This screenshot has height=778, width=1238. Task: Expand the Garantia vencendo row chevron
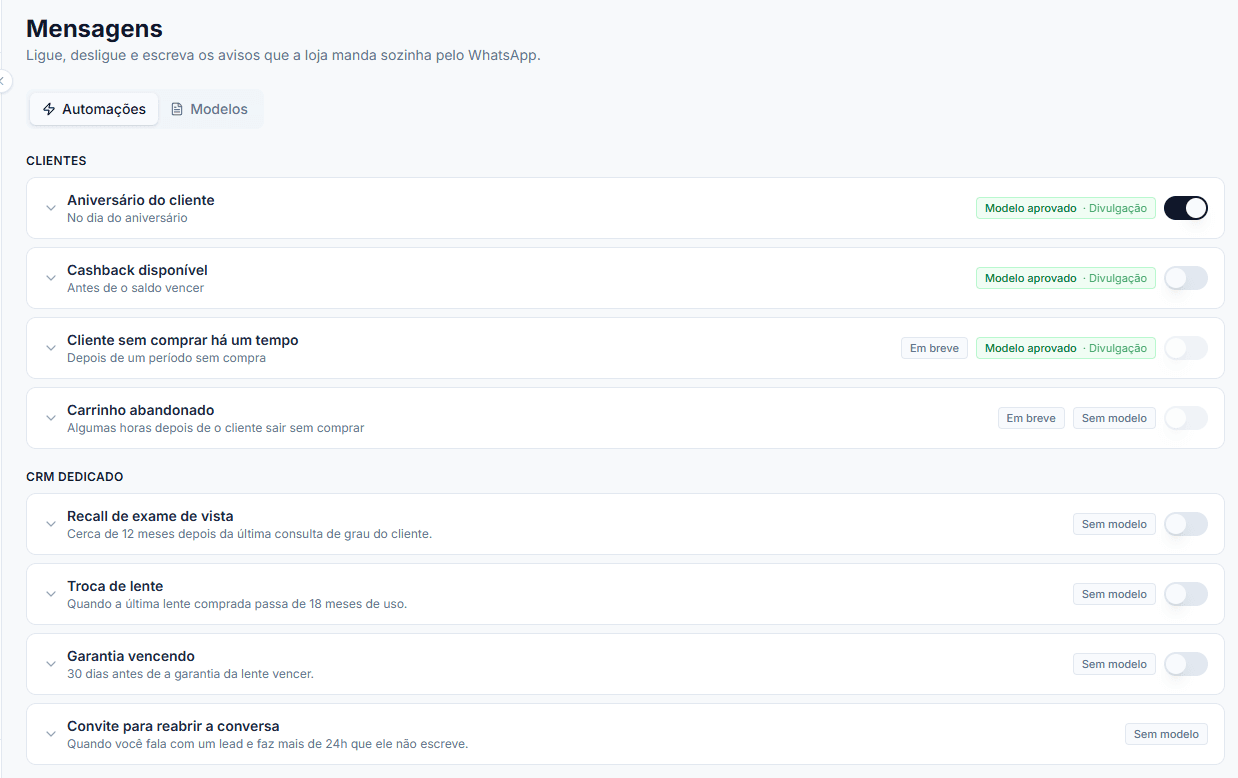(x=51, y=664)
